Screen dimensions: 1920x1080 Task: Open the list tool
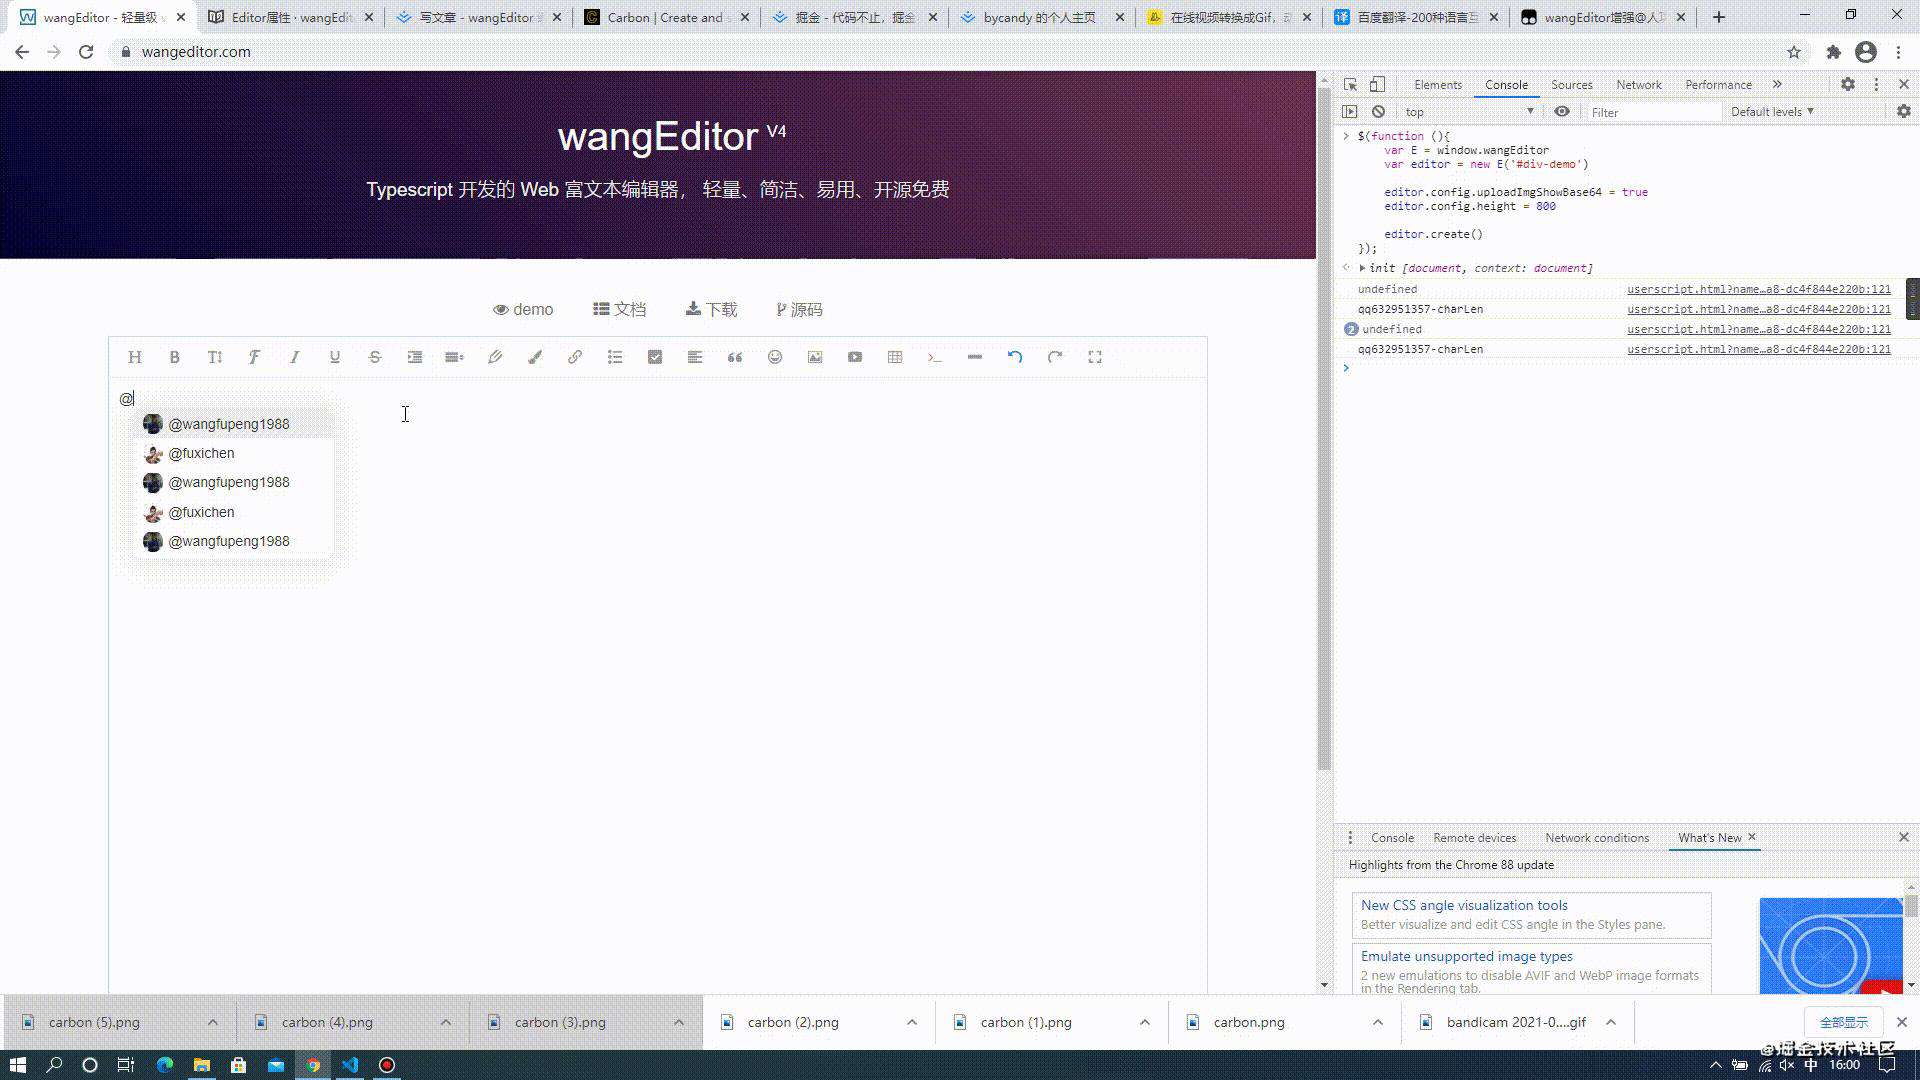click(x=615, y=357)
